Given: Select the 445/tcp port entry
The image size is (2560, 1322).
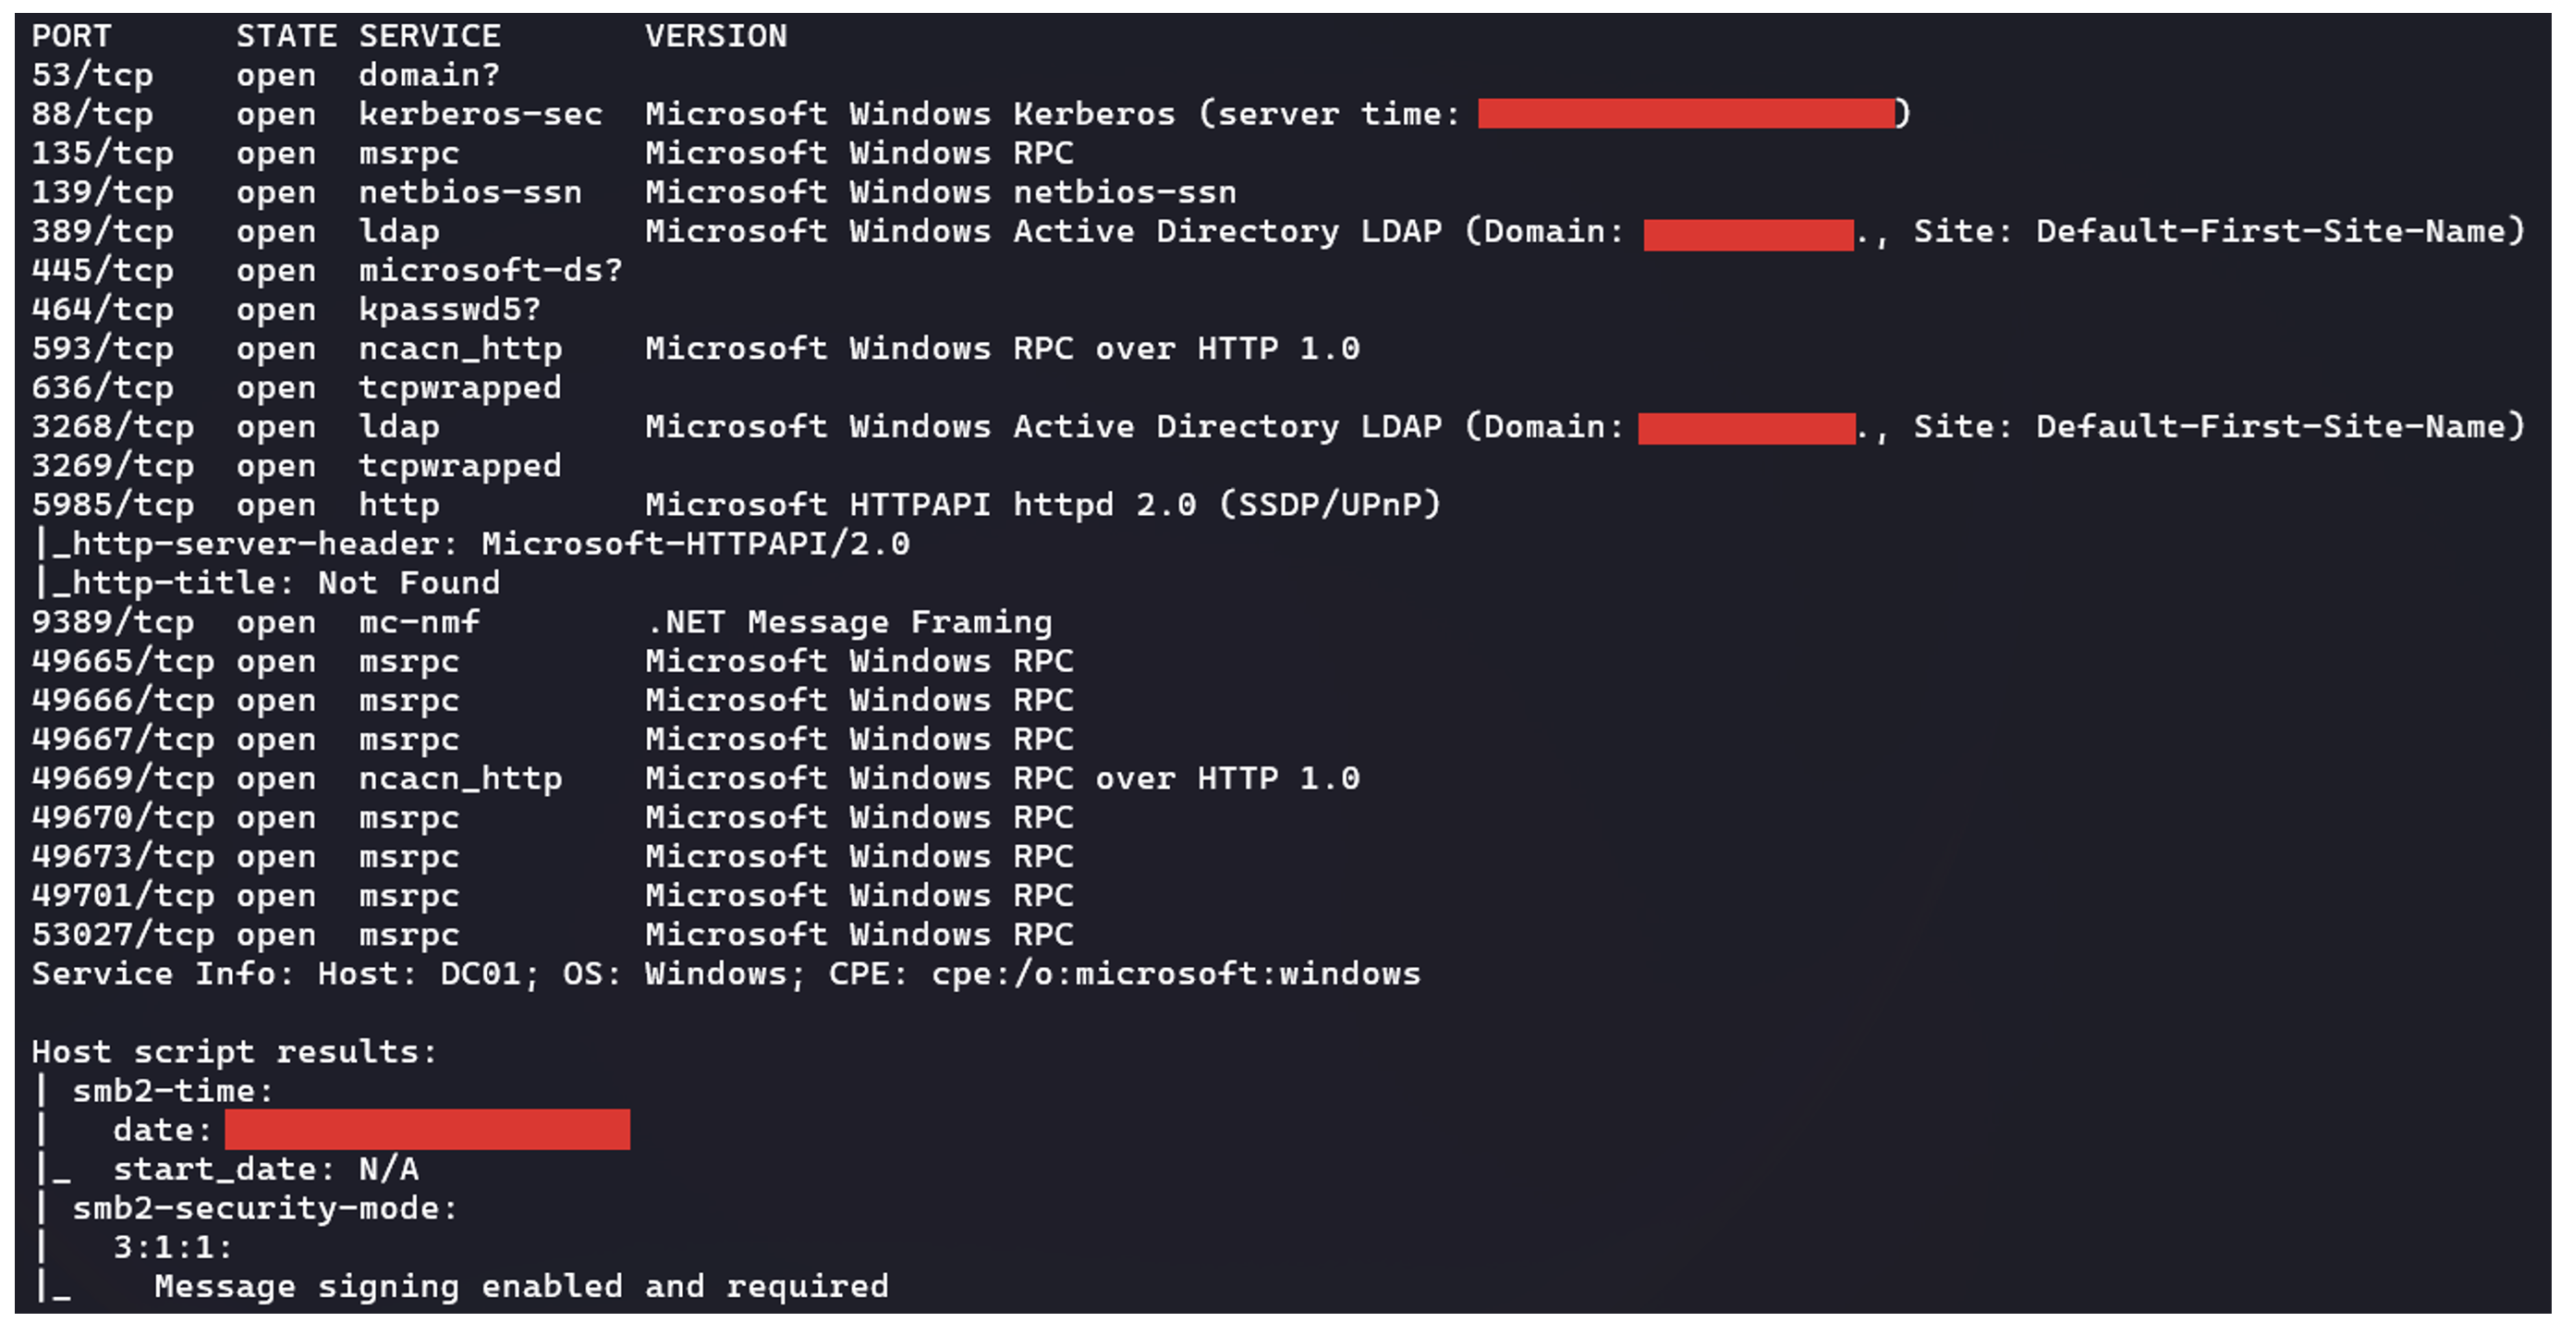Looking at the screenshot, I should [x=102, y=270].
